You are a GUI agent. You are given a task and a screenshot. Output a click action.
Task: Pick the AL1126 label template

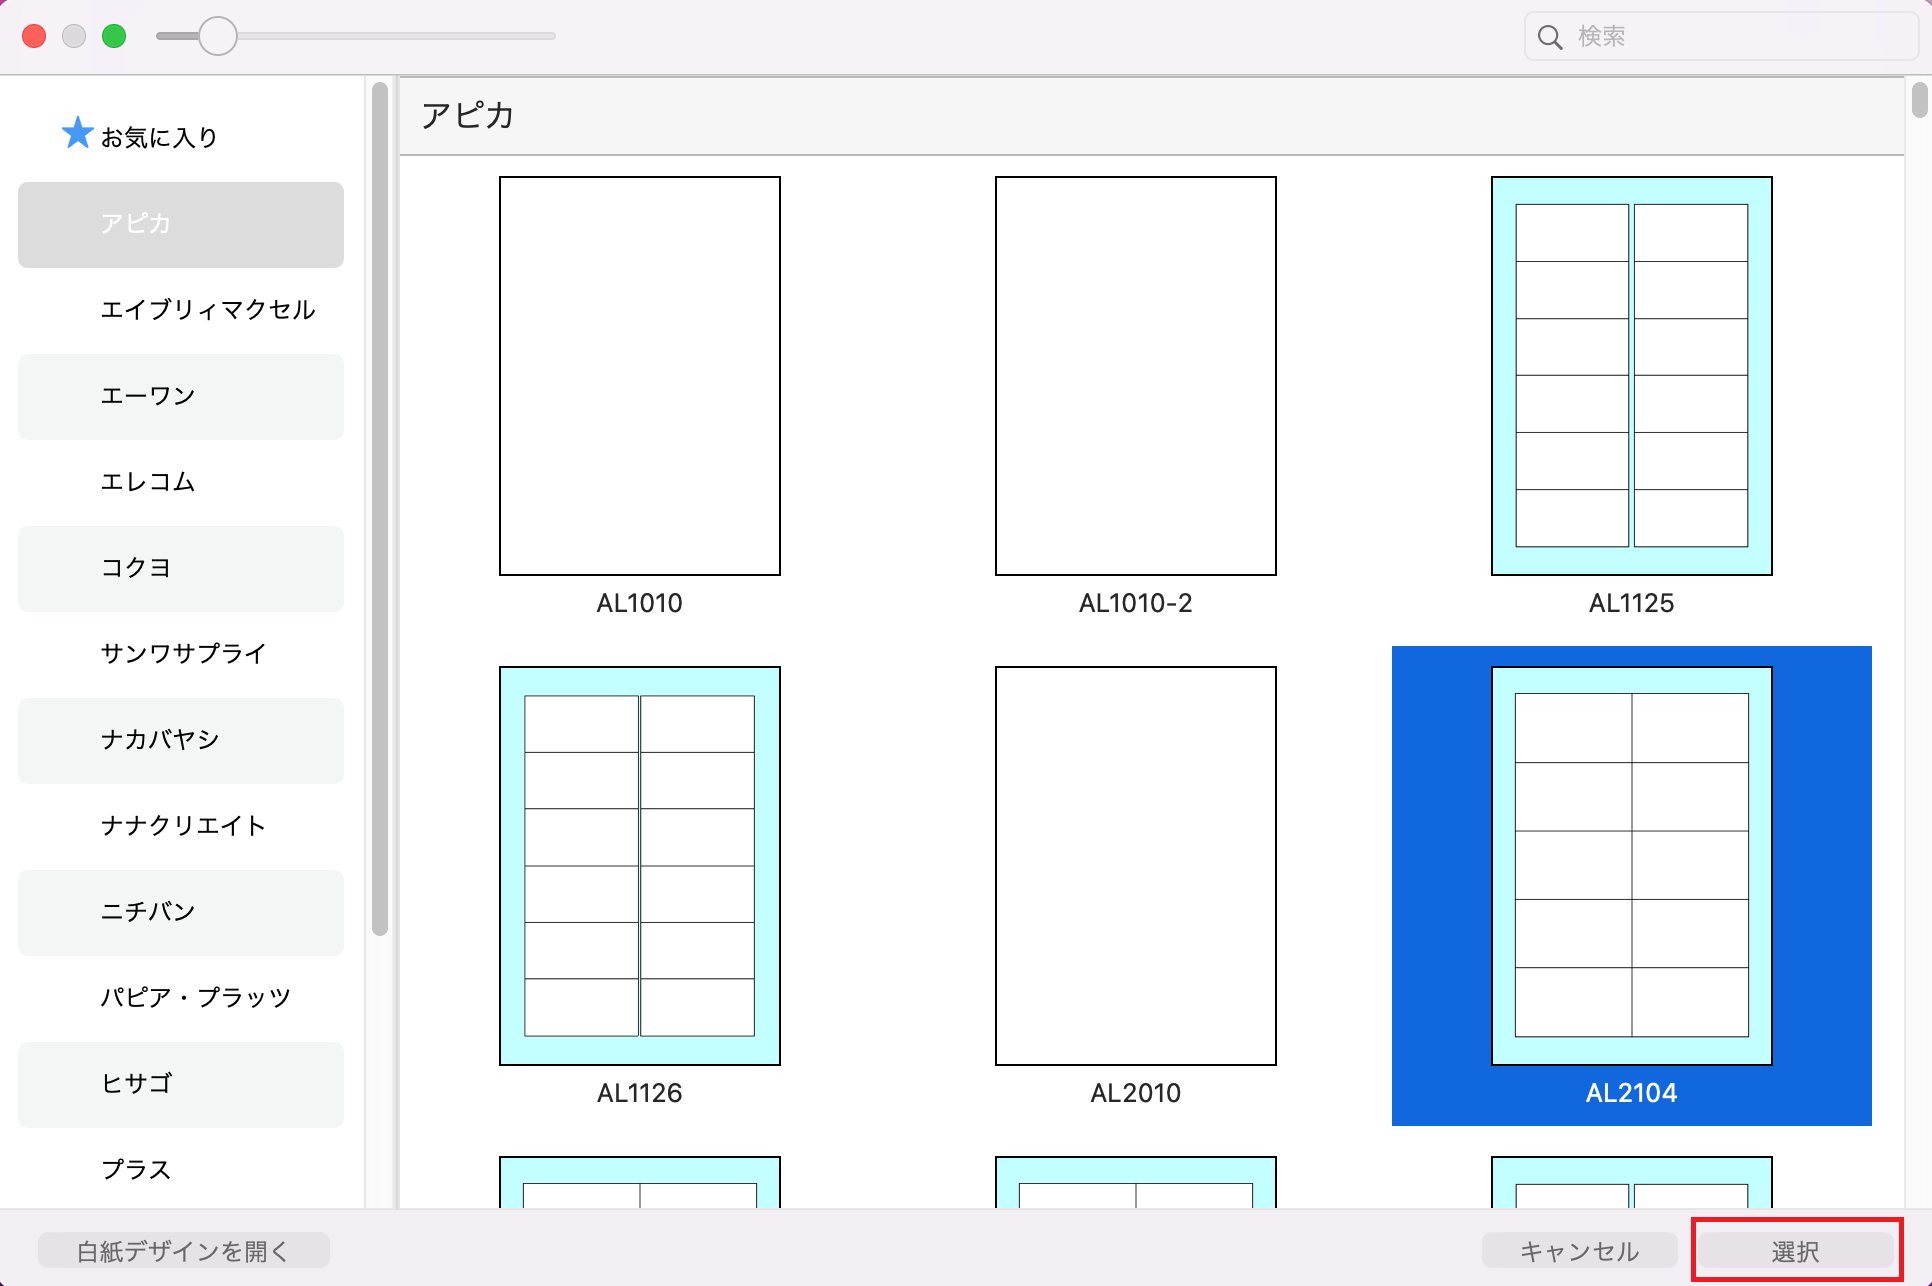(640, 866)
